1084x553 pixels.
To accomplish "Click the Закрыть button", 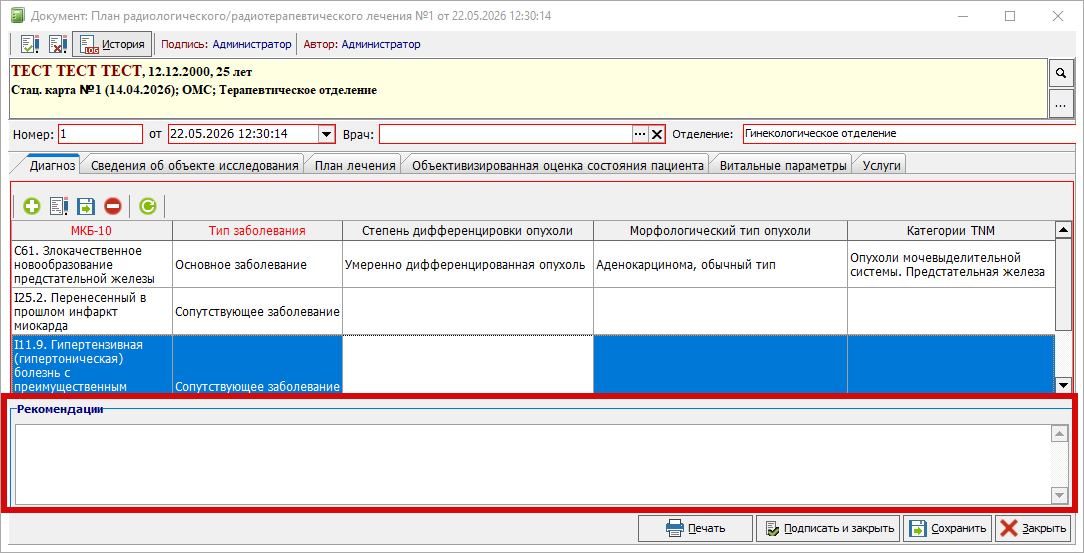I will click(1034, 529).
